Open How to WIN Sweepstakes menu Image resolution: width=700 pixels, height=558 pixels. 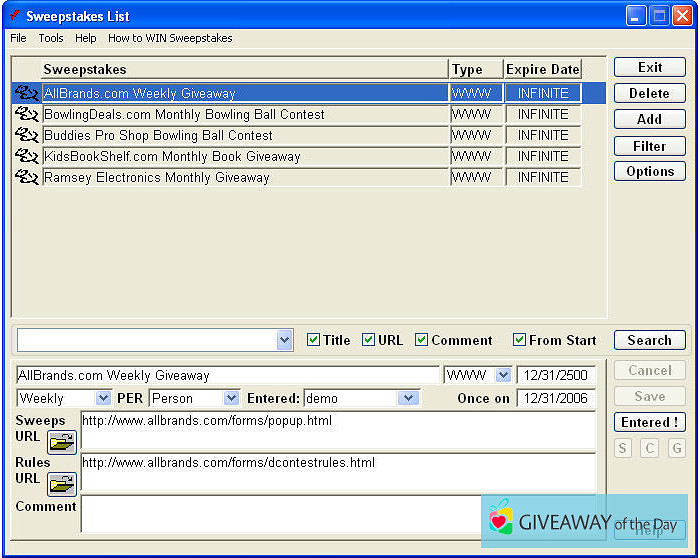pyautogui.click(x=170, y=38)
